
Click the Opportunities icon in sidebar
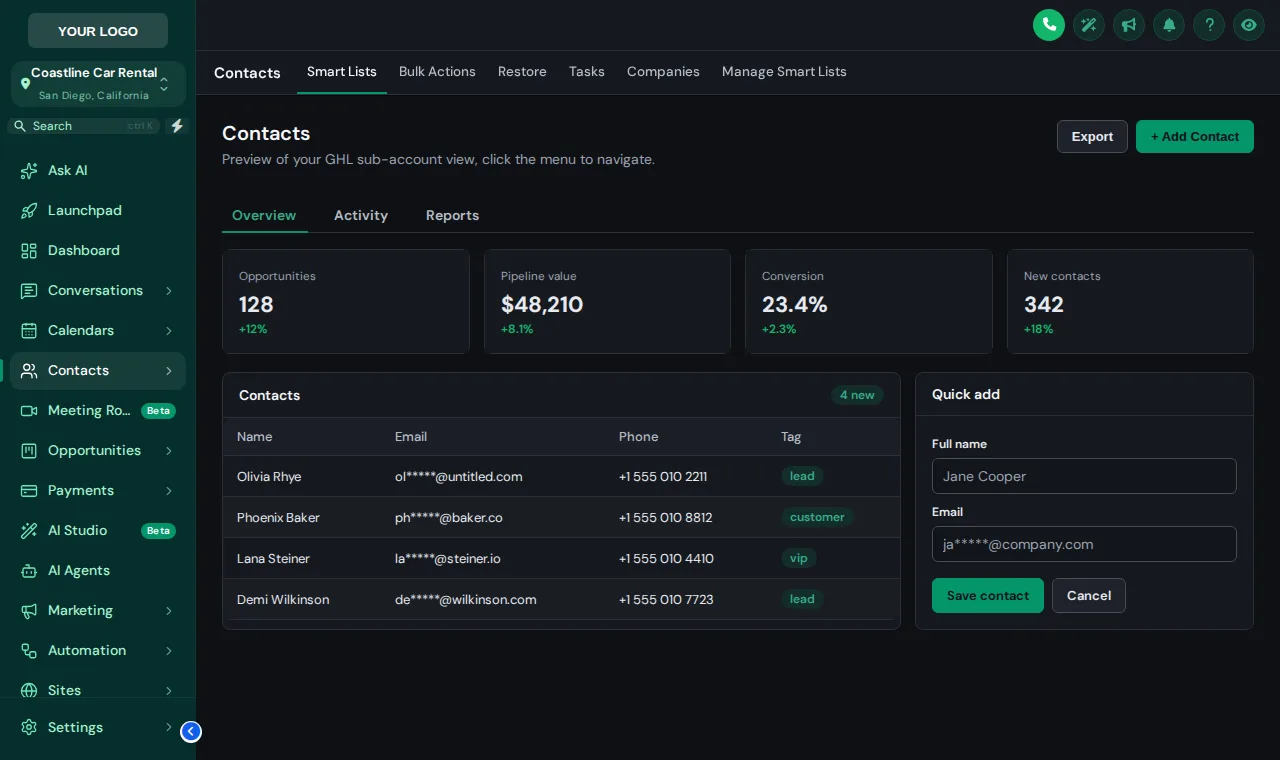29,451
